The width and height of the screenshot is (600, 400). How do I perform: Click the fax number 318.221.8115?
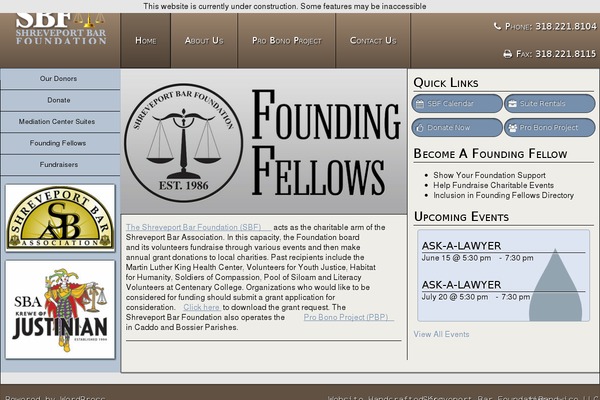click(566, 54)
